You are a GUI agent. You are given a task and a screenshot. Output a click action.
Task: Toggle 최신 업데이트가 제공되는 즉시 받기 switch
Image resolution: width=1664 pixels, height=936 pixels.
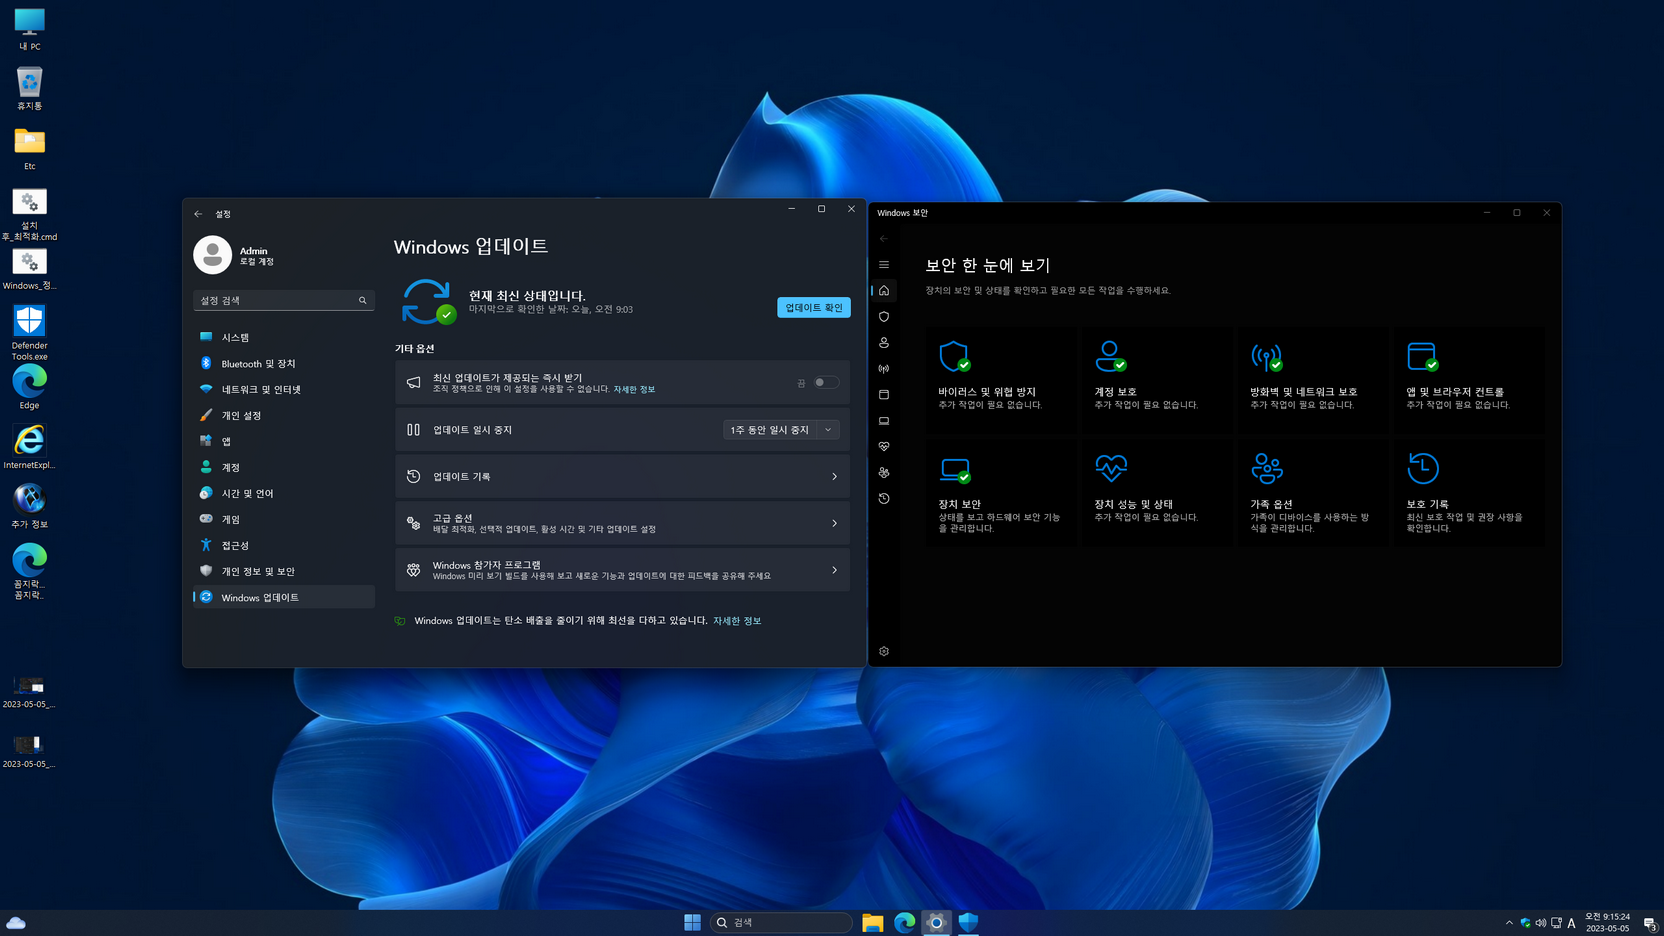click(x=826, y=382)
